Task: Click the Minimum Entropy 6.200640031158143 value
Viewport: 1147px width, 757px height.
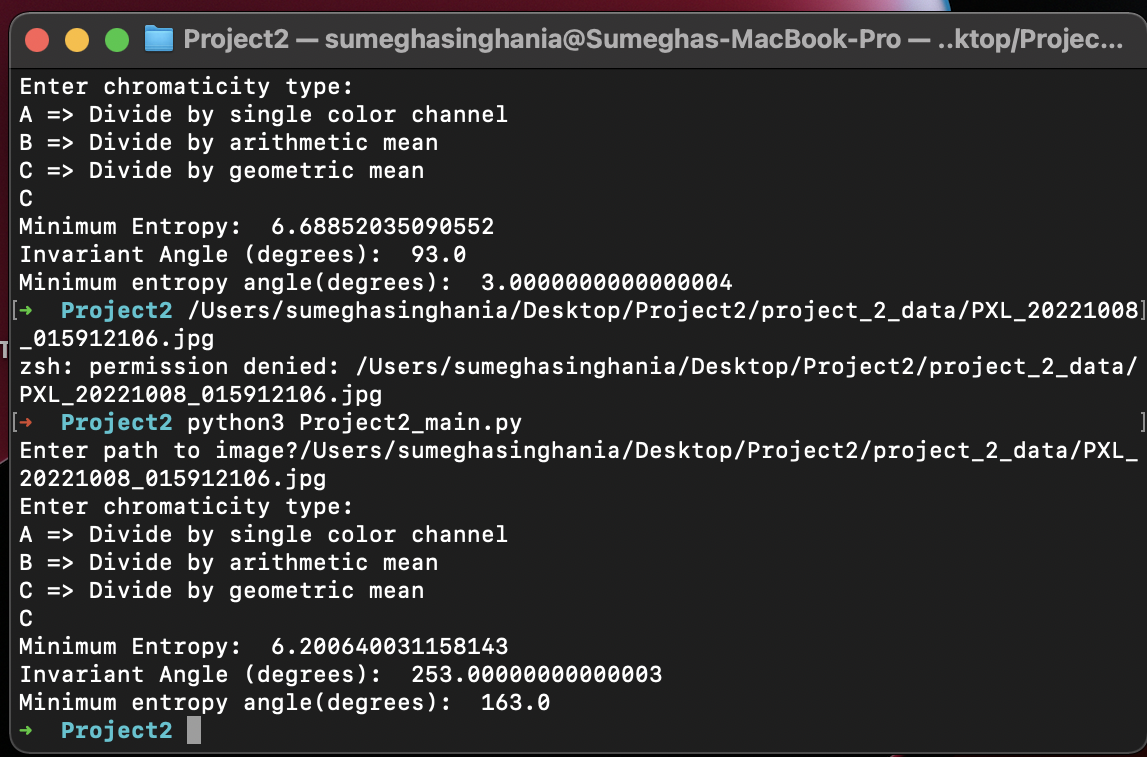Action: point(389,647)
